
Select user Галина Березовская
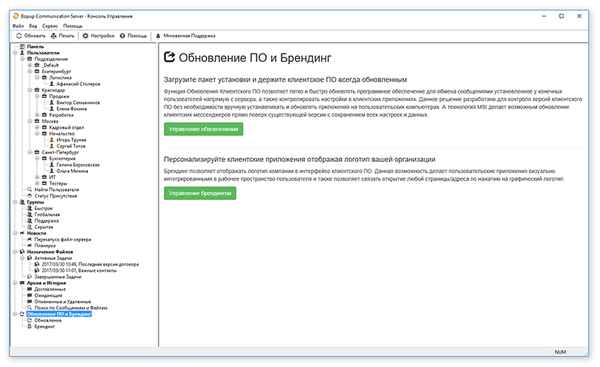(x=78, y=165)
